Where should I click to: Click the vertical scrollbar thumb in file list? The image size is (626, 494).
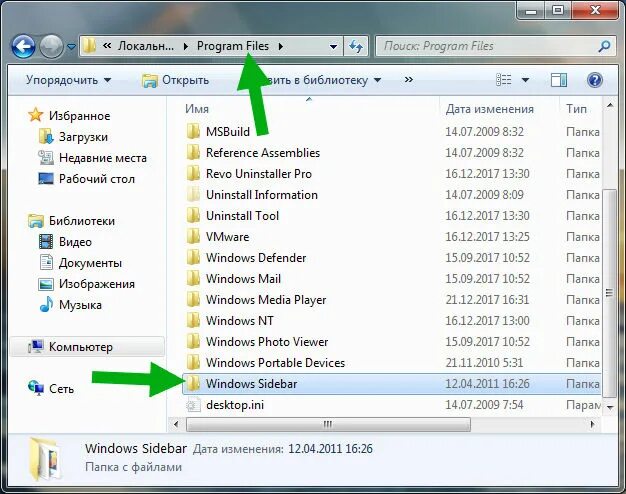[609, 293]
